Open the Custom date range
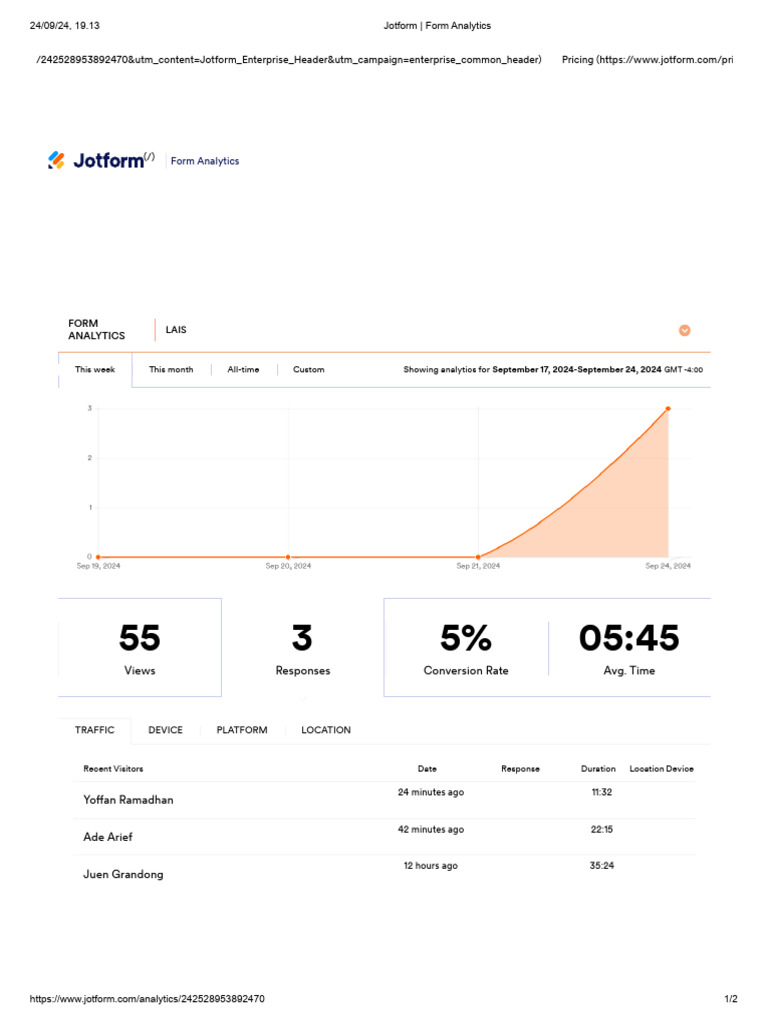This screenshot has width=768, height=1024. [x=308, y=370]
